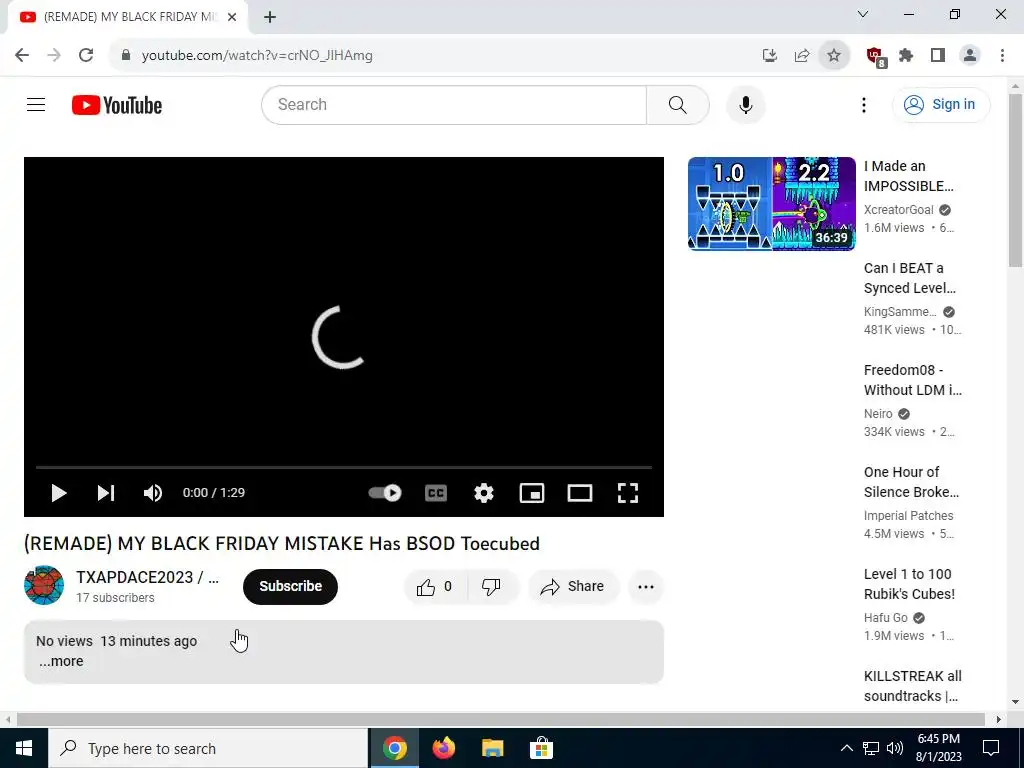The height and width of the screenshot is (768, 1024).
Task: Reload the page
Action: [x=86, y=55]
